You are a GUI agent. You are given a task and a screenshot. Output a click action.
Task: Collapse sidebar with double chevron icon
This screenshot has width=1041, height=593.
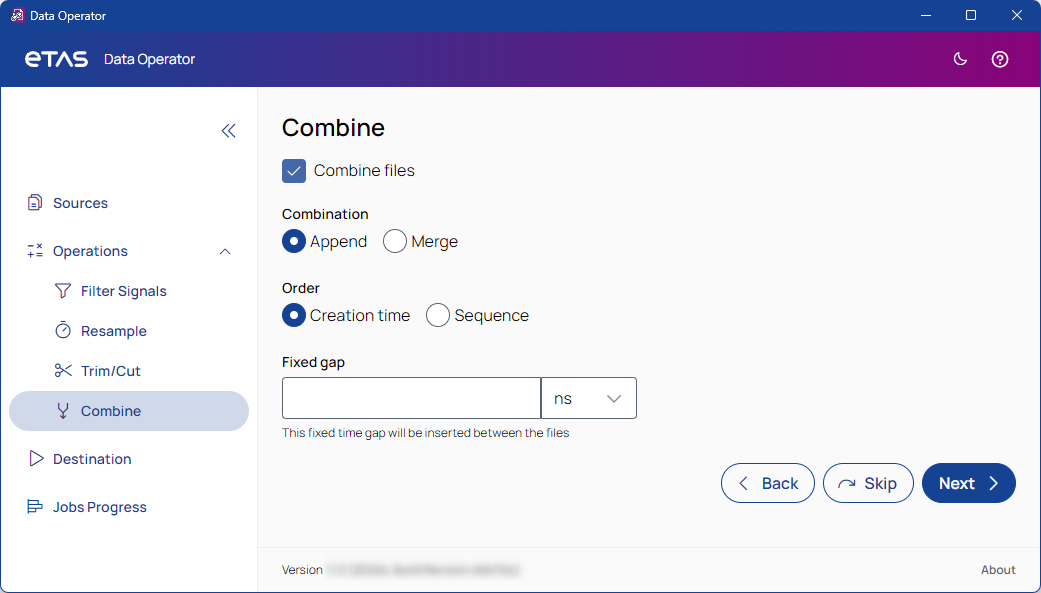(228, 131)
